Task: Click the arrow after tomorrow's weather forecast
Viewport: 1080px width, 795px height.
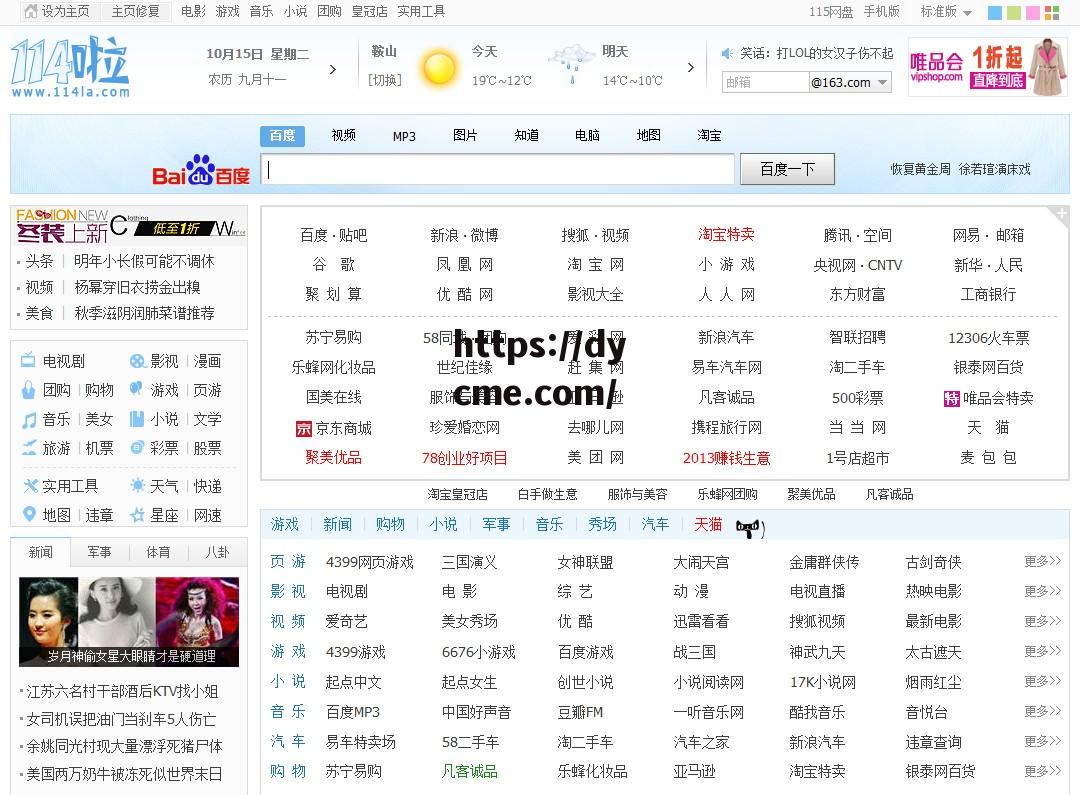Action: tap(691, 66)
